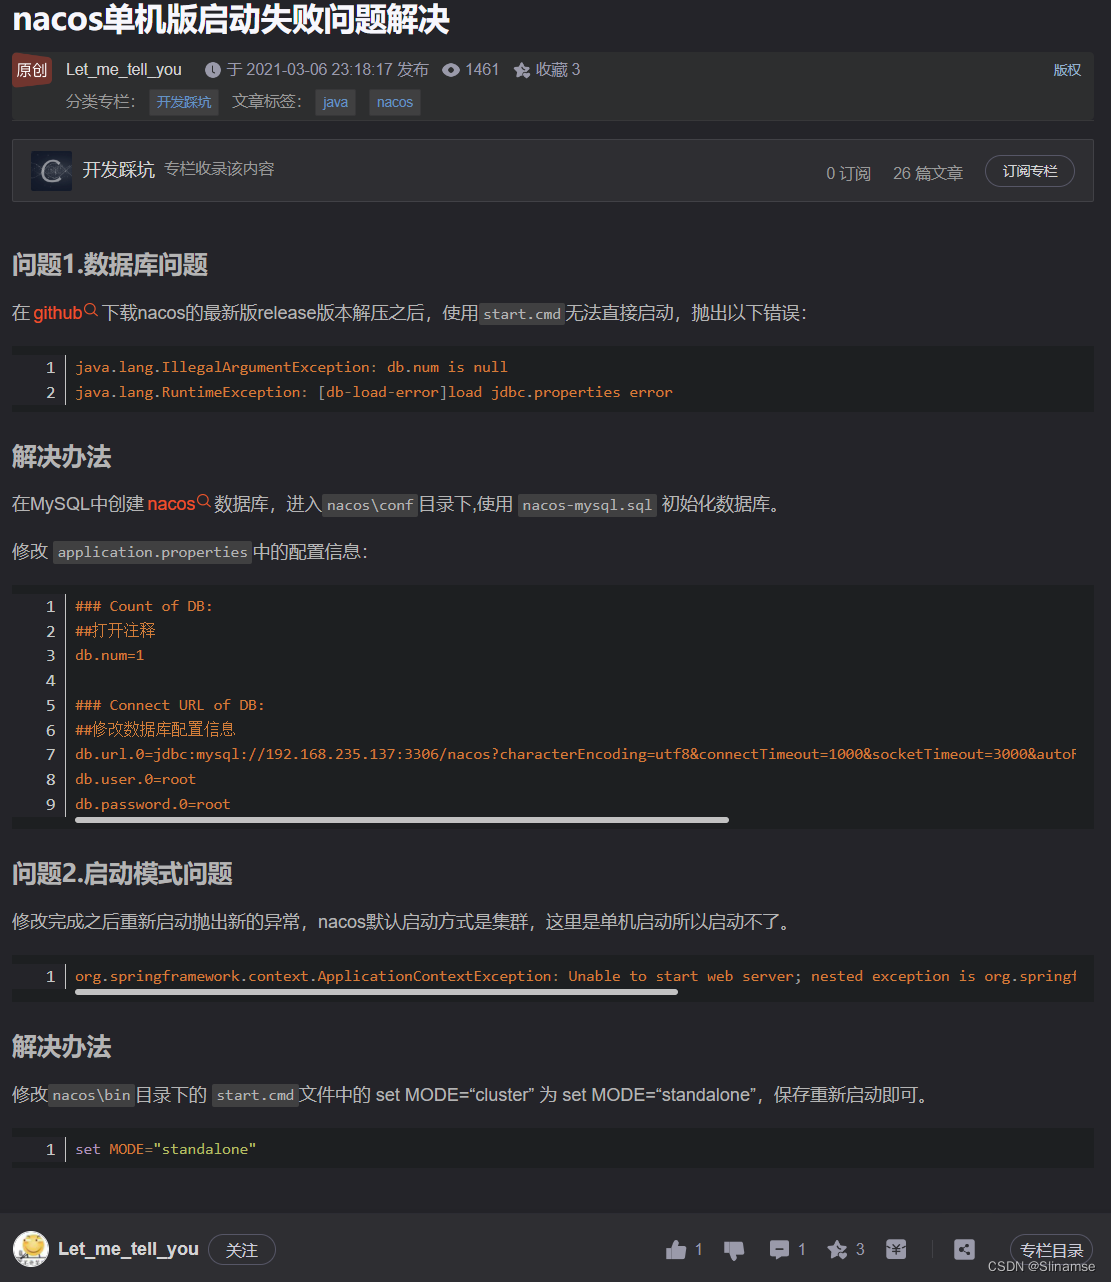Click the article title heading

[231, 20]
